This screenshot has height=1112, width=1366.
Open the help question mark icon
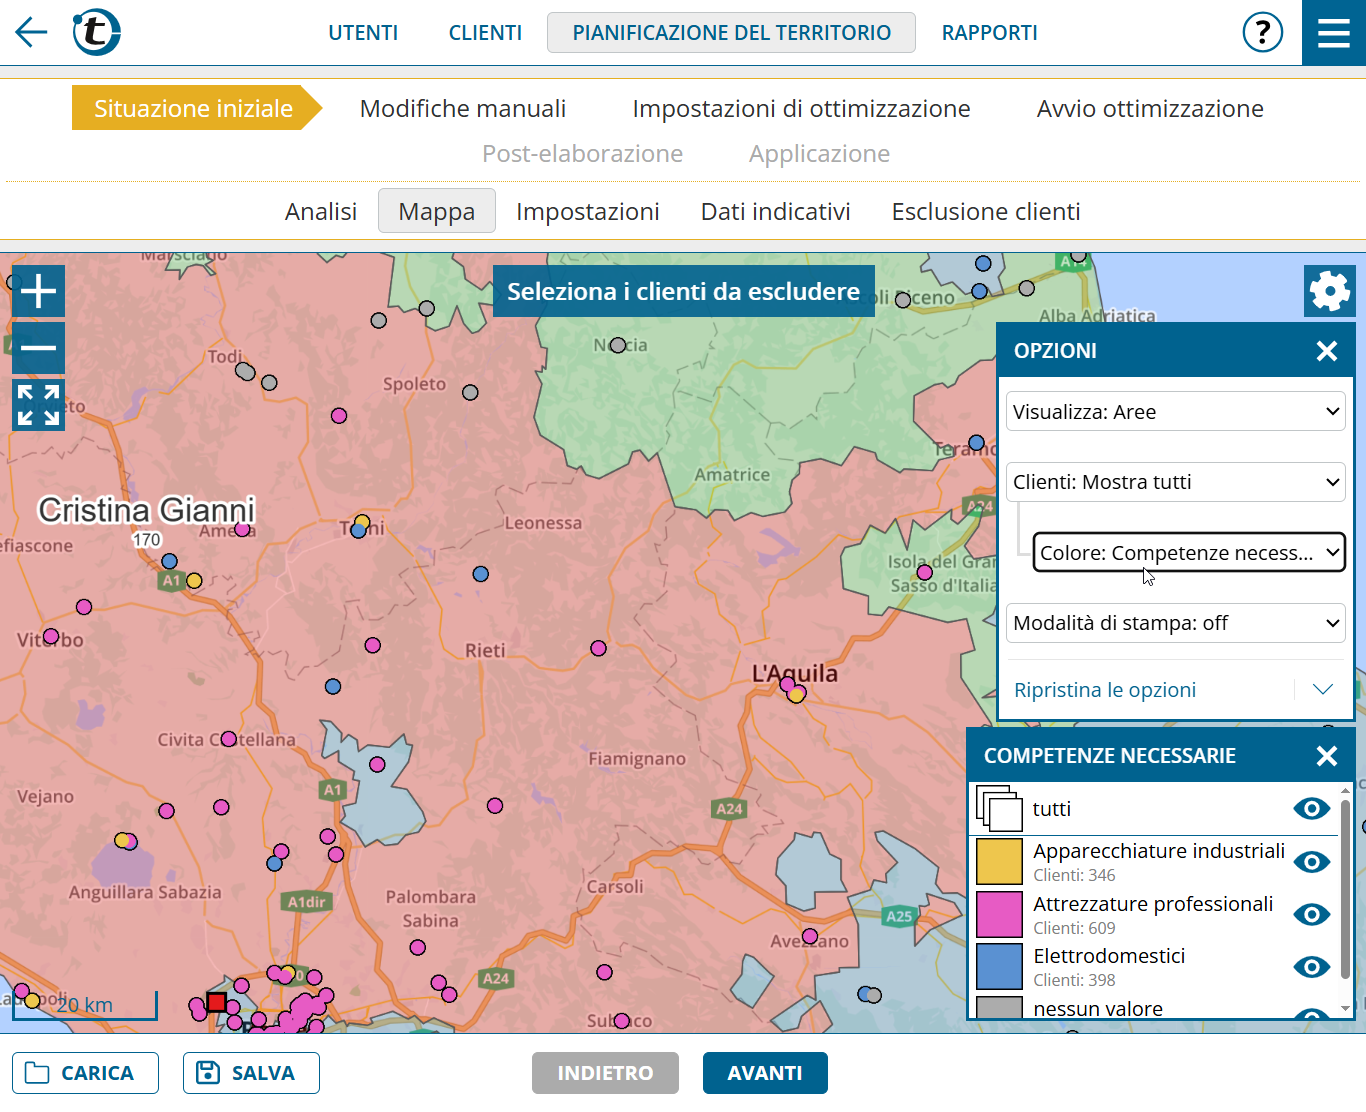1262,33
